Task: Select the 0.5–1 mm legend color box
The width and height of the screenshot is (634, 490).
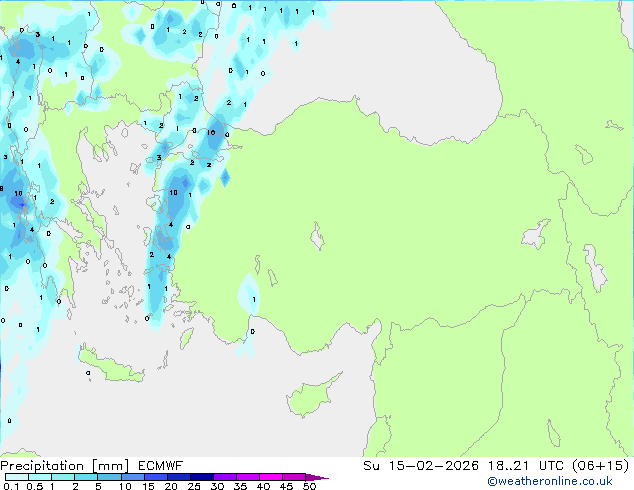Action: pyautogui.click(x=40, y=477)
